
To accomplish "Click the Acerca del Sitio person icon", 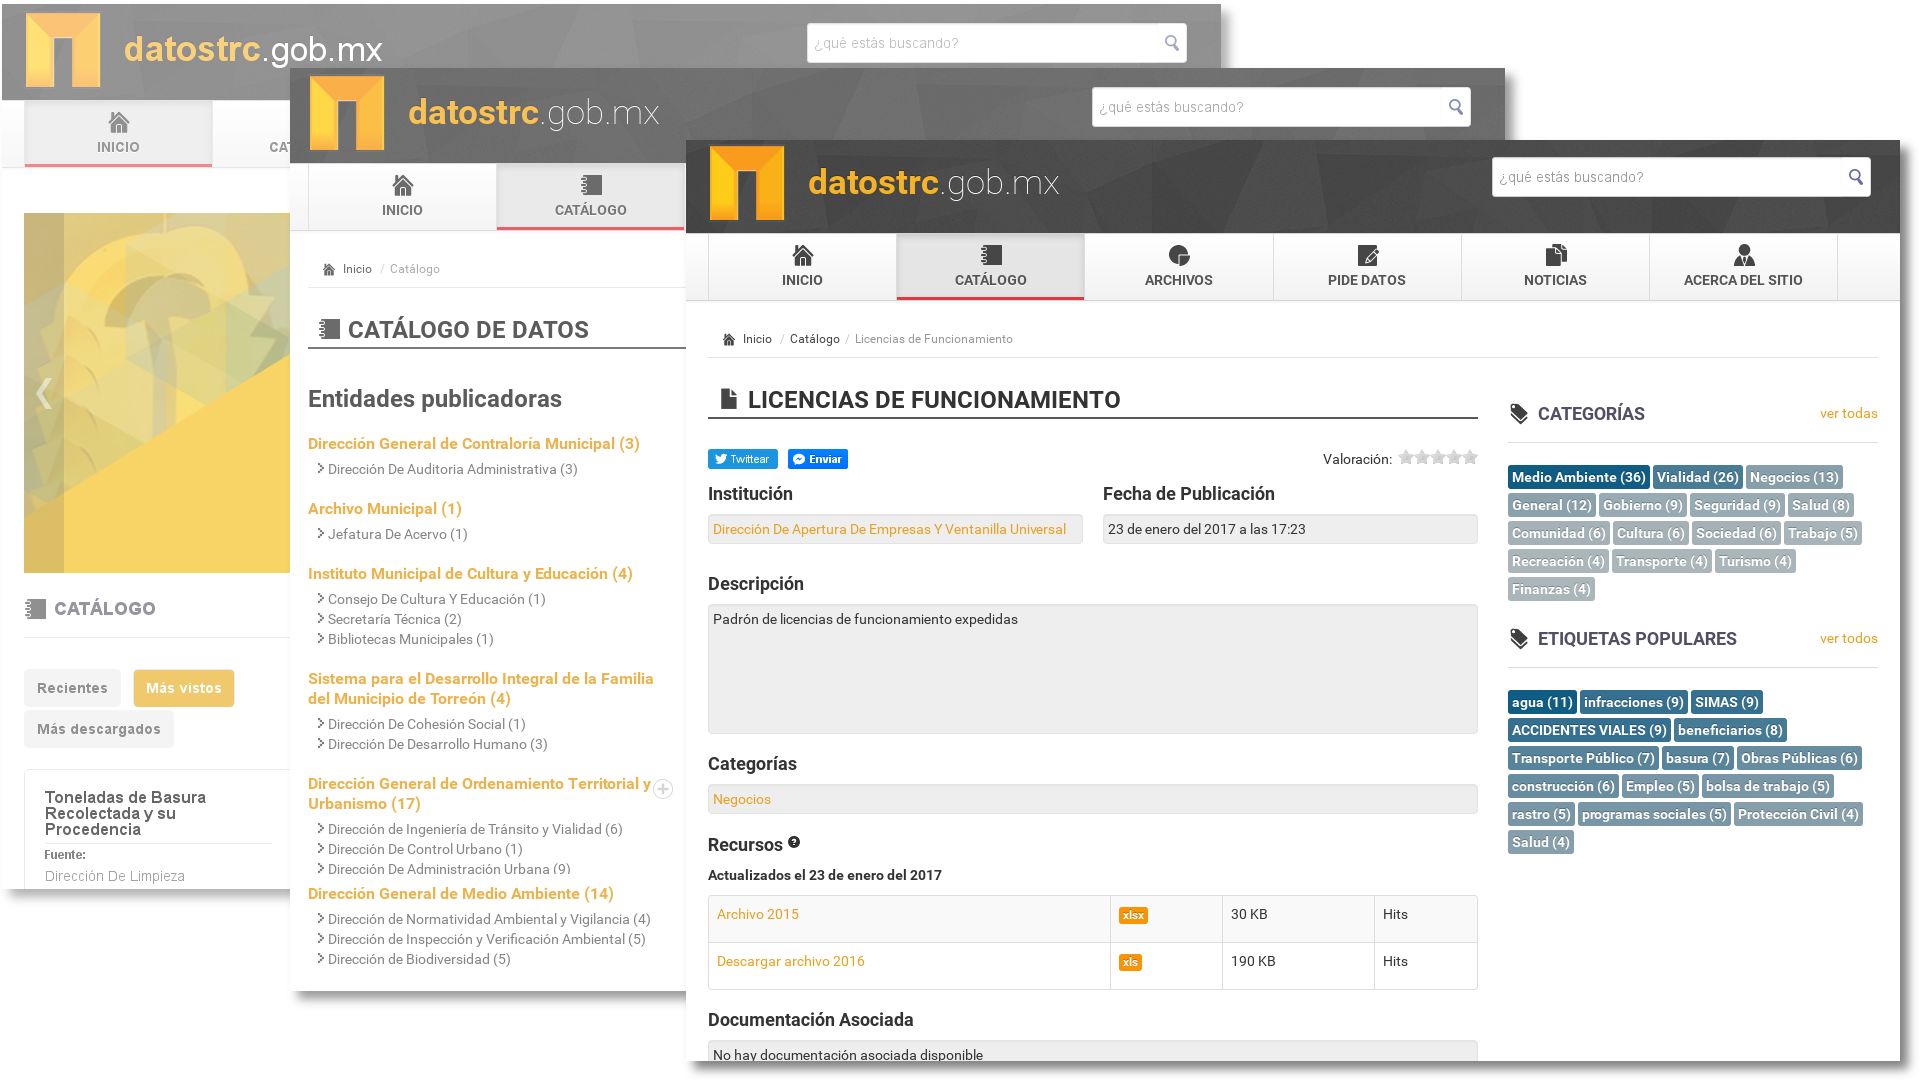I will pos(1743,255).
